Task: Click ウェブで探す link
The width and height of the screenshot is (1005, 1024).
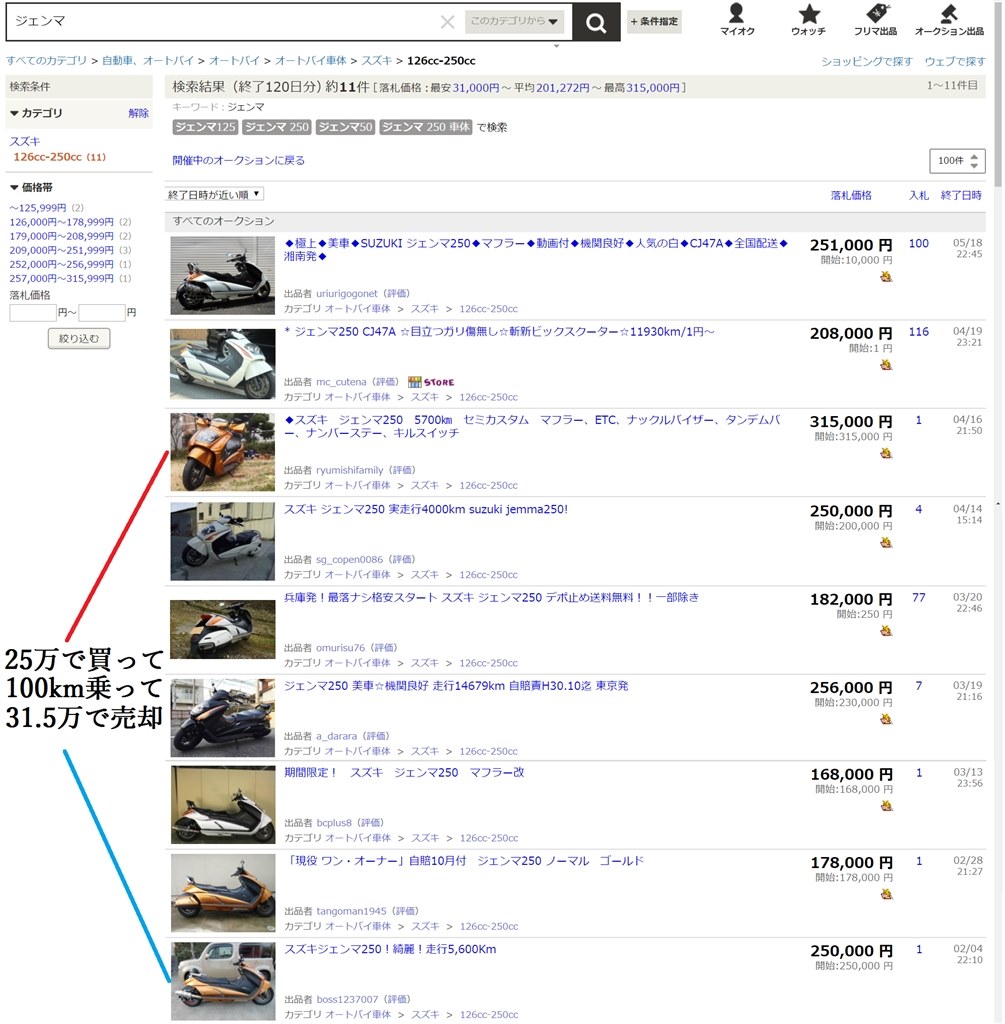Action: tap(955, 61)
